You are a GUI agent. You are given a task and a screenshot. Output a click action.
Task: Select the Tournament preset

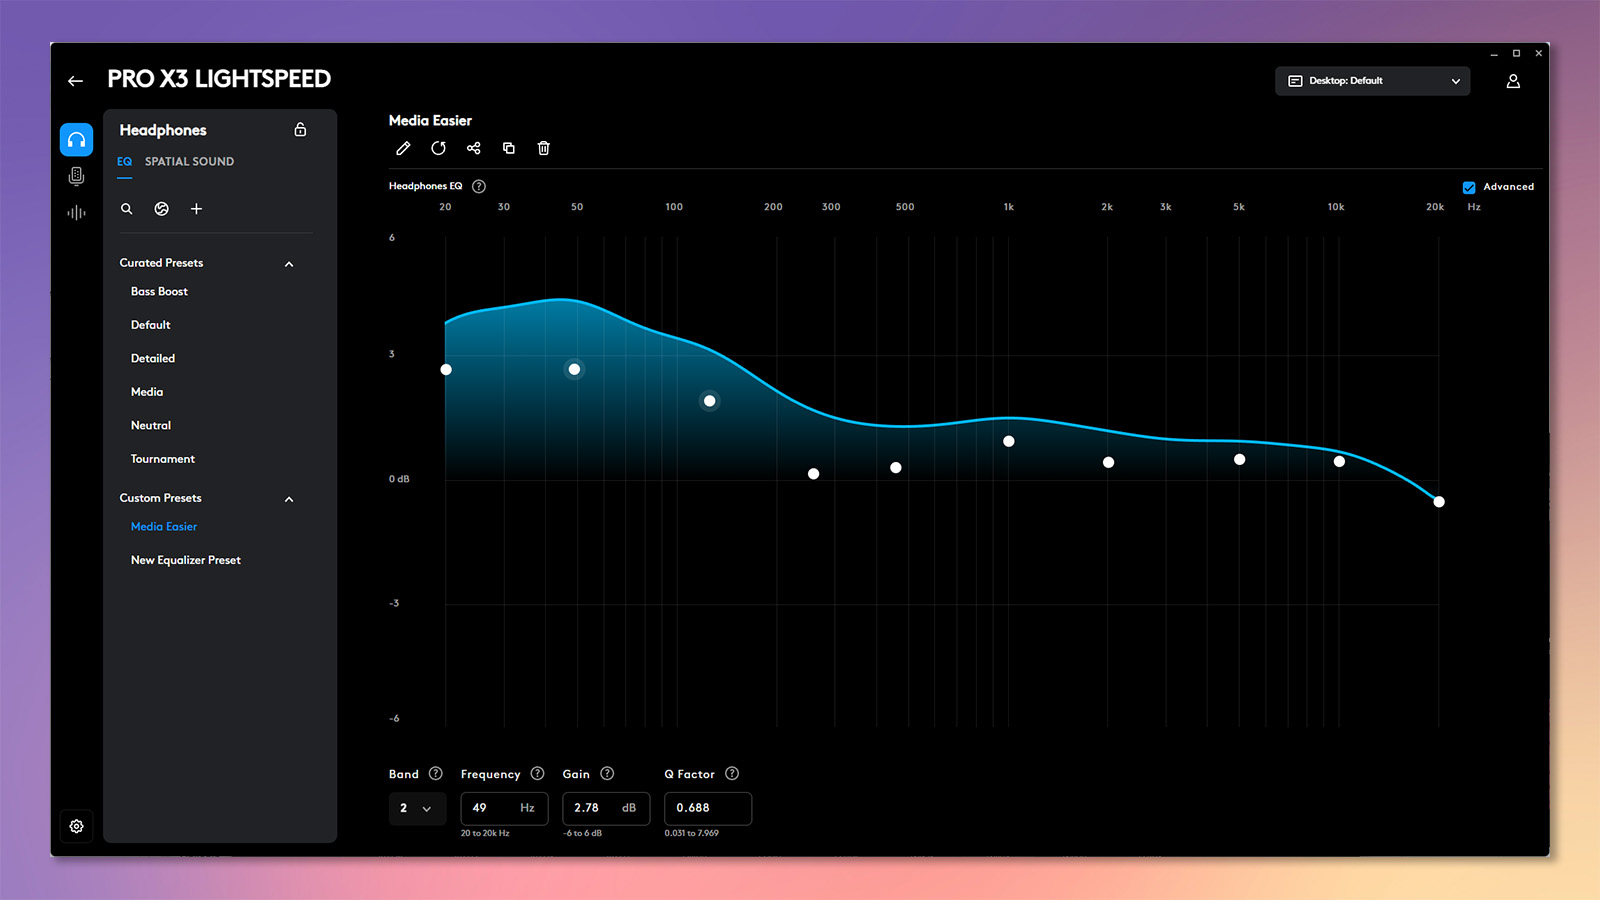(x=162, y=459)
